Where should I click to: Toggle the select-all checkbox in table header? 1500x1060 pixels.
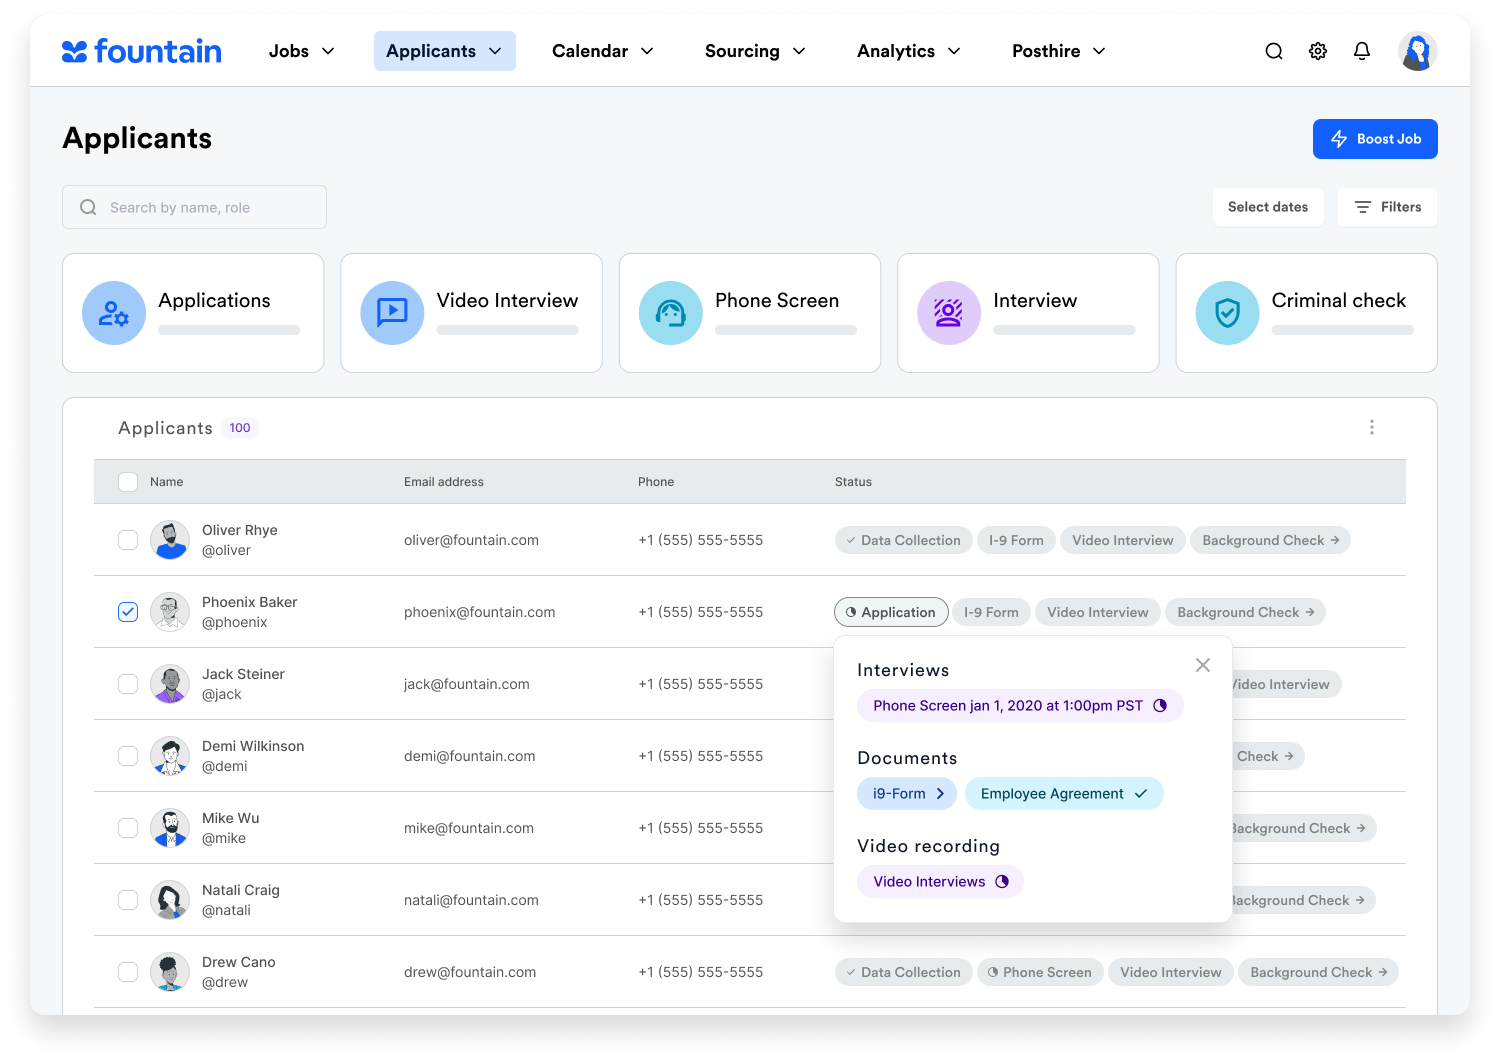click(x=128, y=482)
